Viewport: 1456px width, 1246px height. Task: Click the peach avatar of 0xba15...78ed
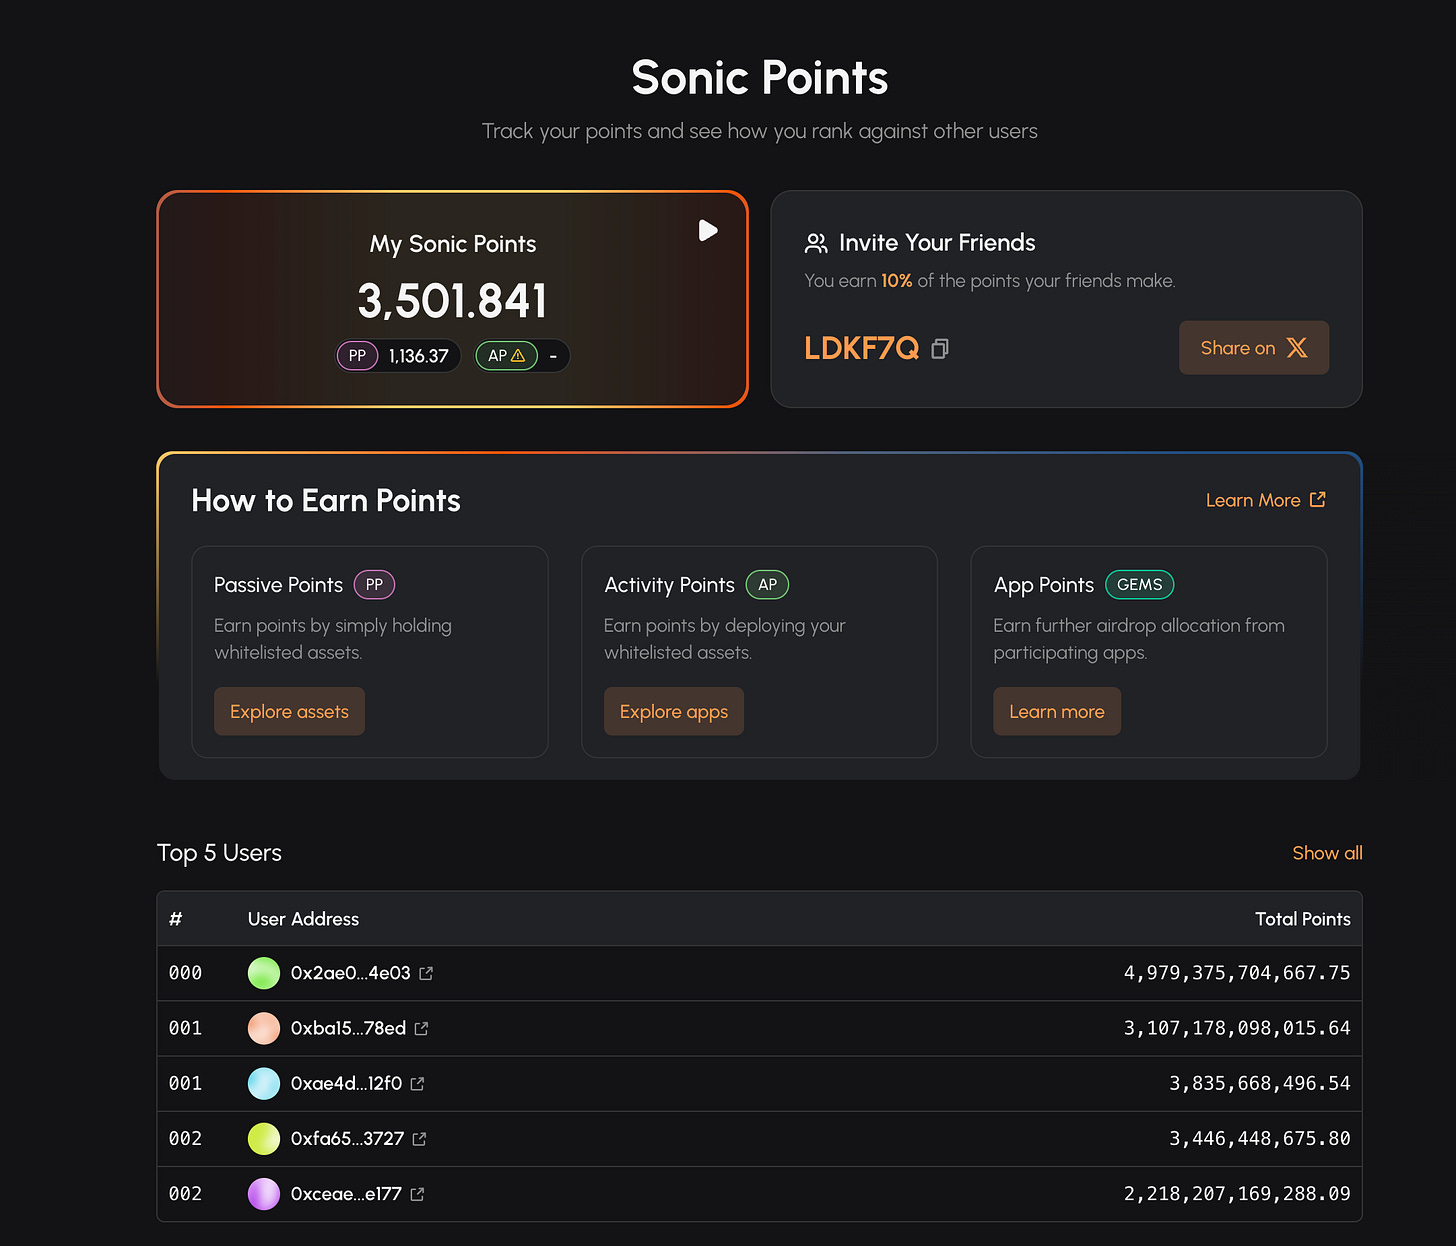click(264, 1028)
